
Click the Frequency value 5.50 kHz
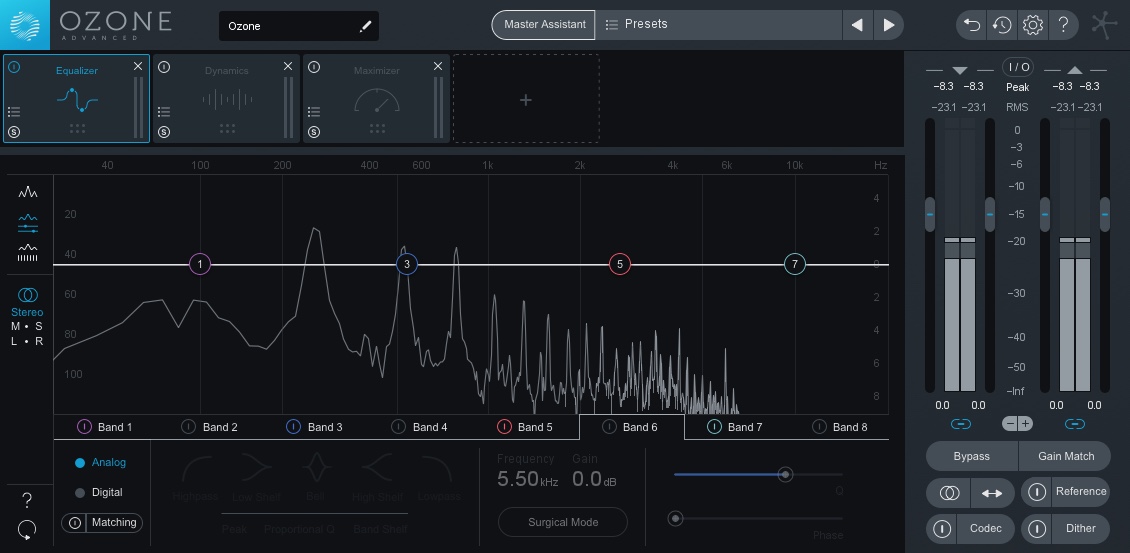pos(528,479)
